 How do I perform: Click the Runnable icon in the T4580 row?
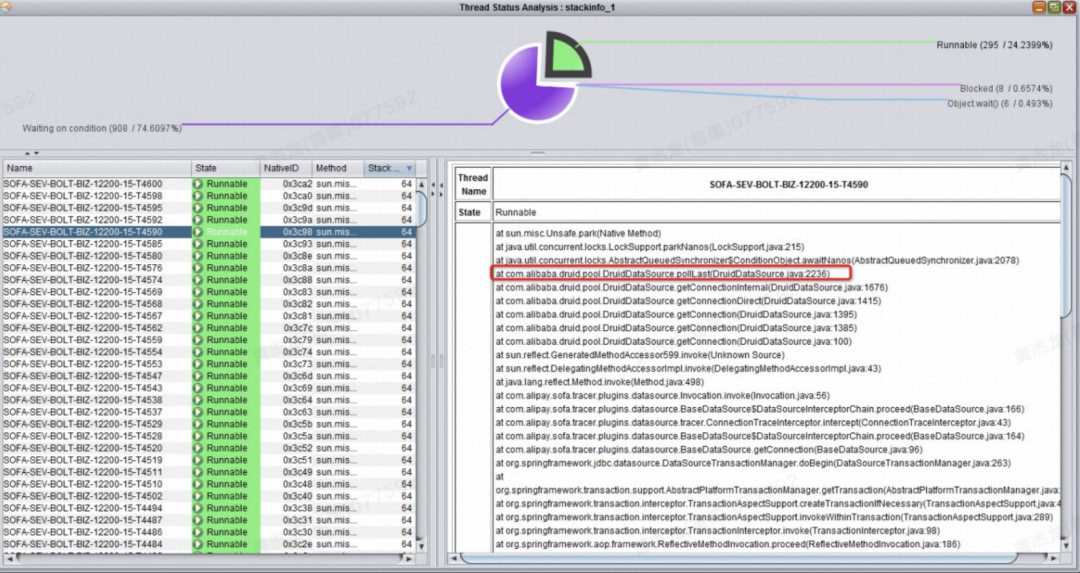tap(198, 256)
